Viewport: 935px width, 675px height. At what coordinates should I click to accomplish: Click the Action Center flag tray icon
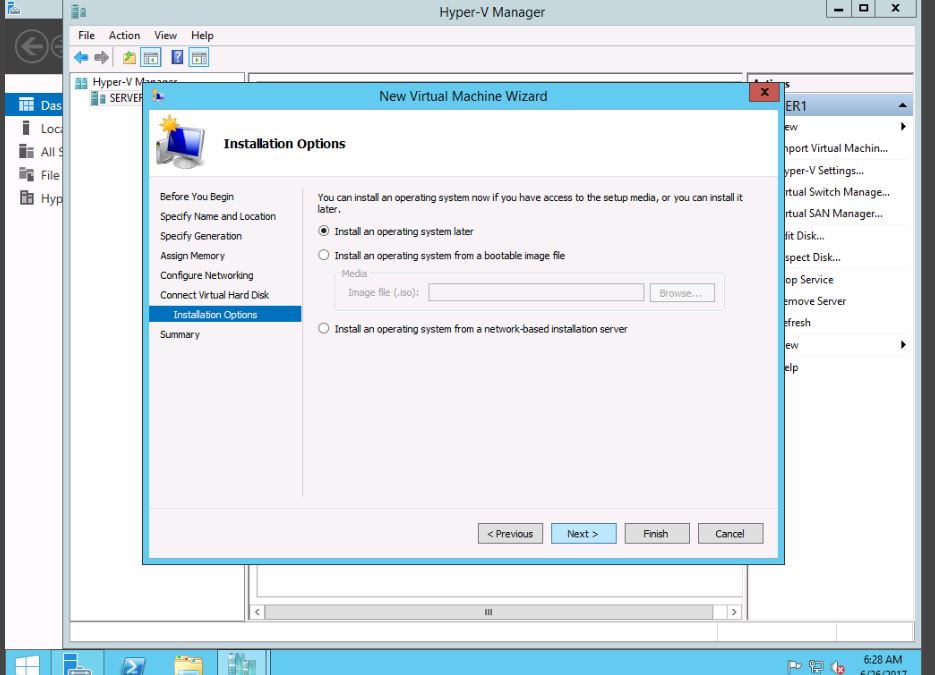pyautogui.click(x=794, y=666)
